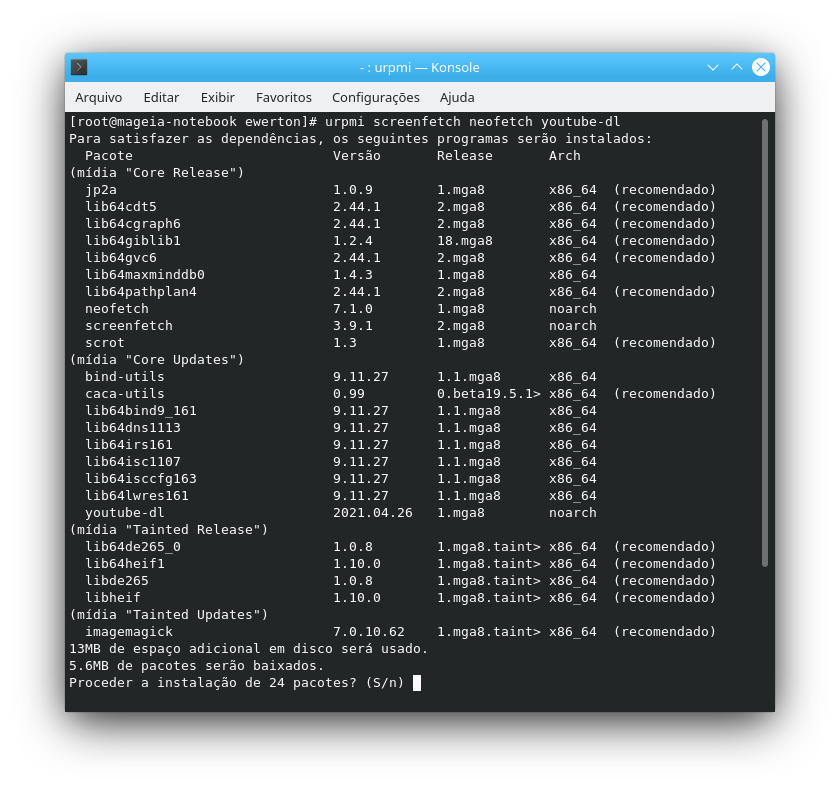The height and width of the screenshot is (789, 840).
Task: Click the lib64gvc6 package name
Action: [x=121, y=258]
